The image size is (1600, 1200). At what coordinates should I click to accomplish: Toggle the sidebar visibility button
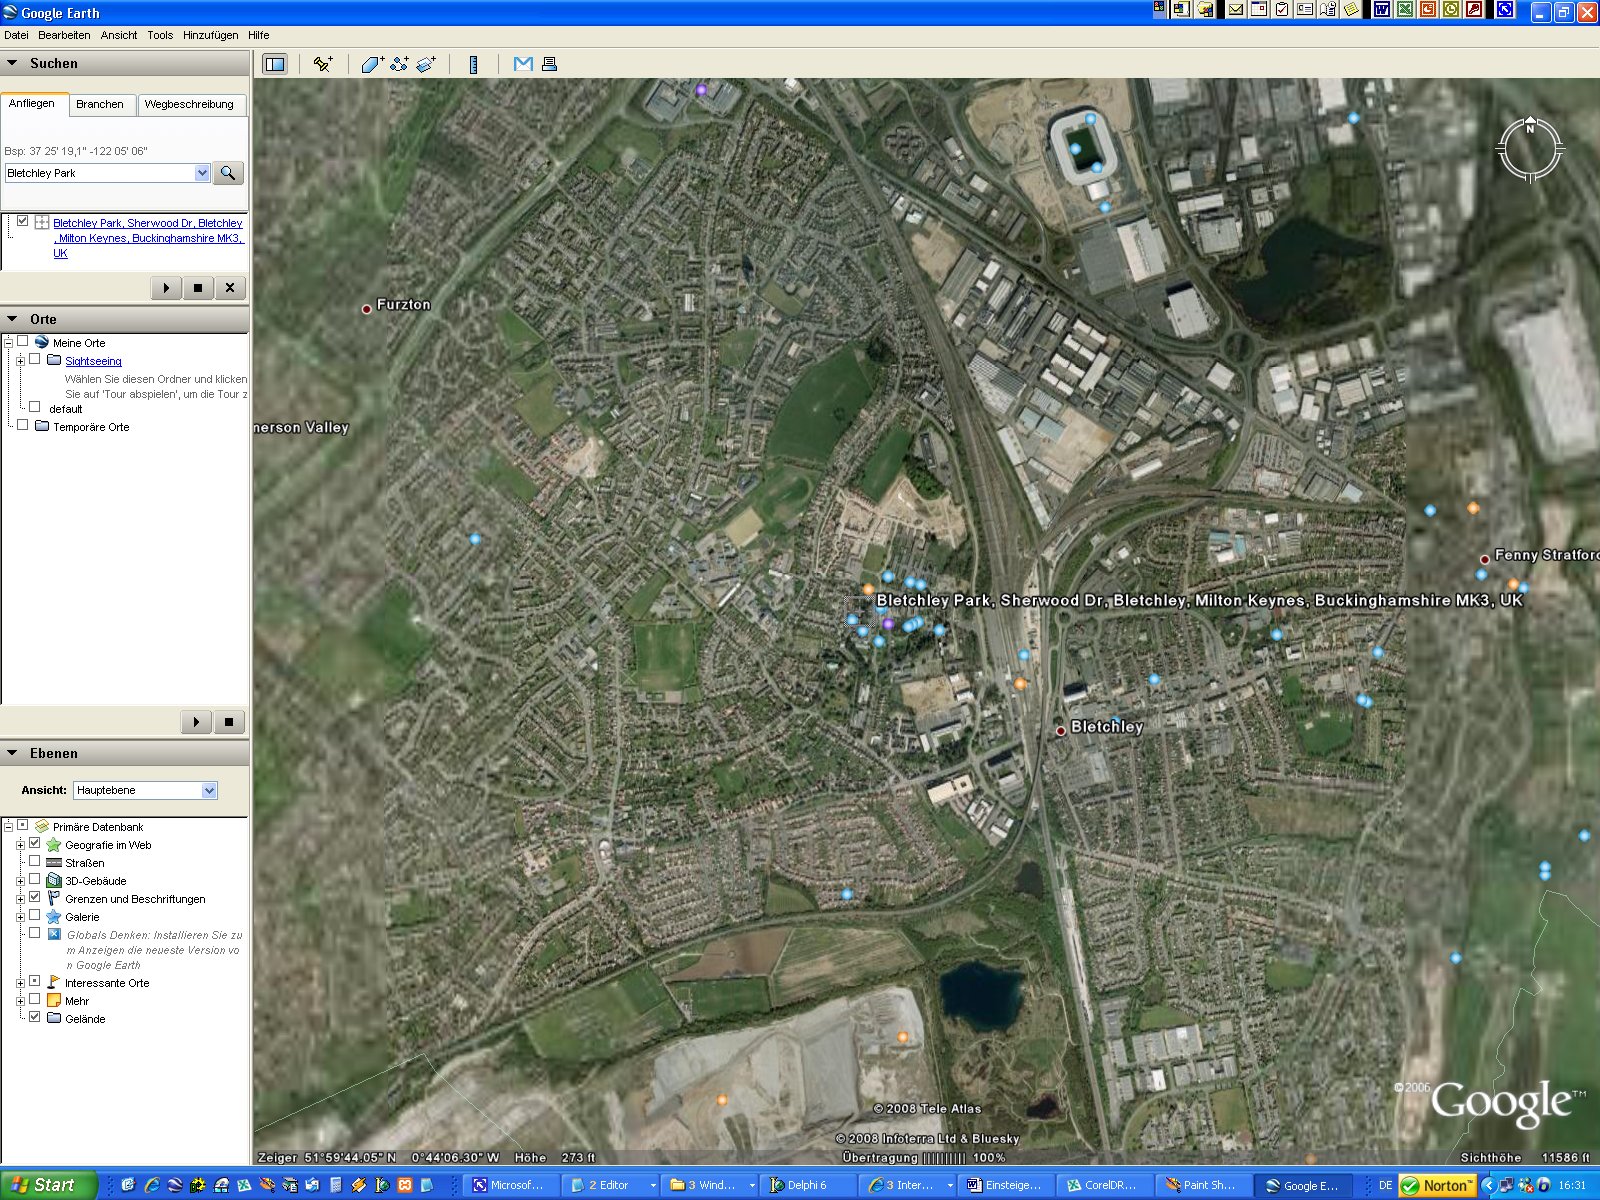tap(274, 64)
